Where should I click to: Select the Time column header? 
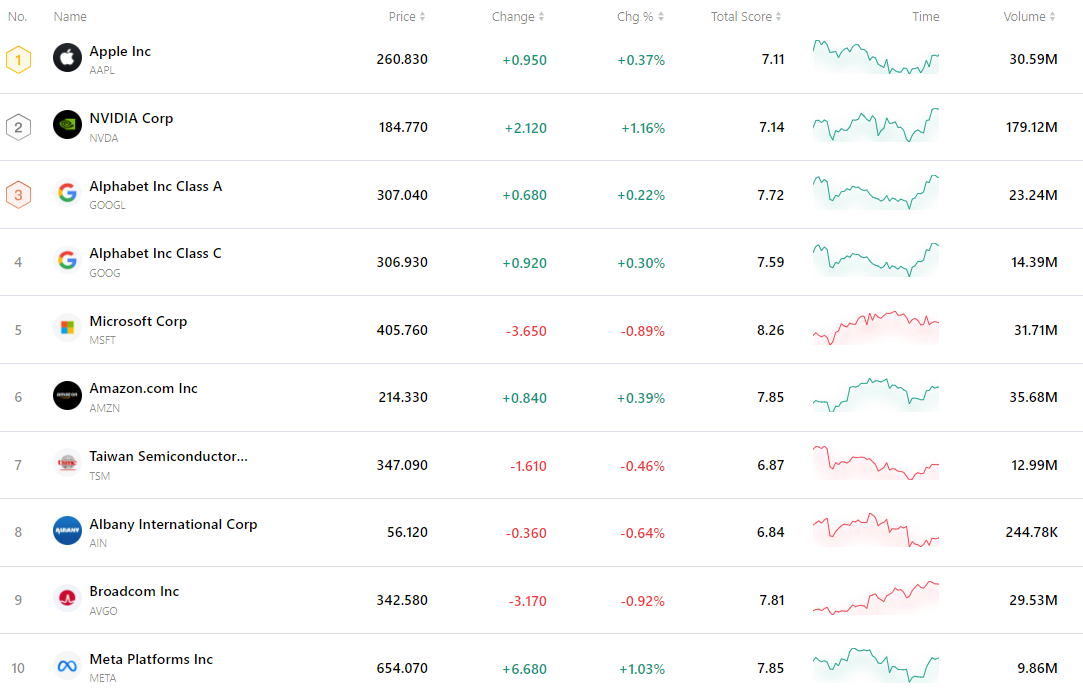pyautogui.click(x=925, y=16)
